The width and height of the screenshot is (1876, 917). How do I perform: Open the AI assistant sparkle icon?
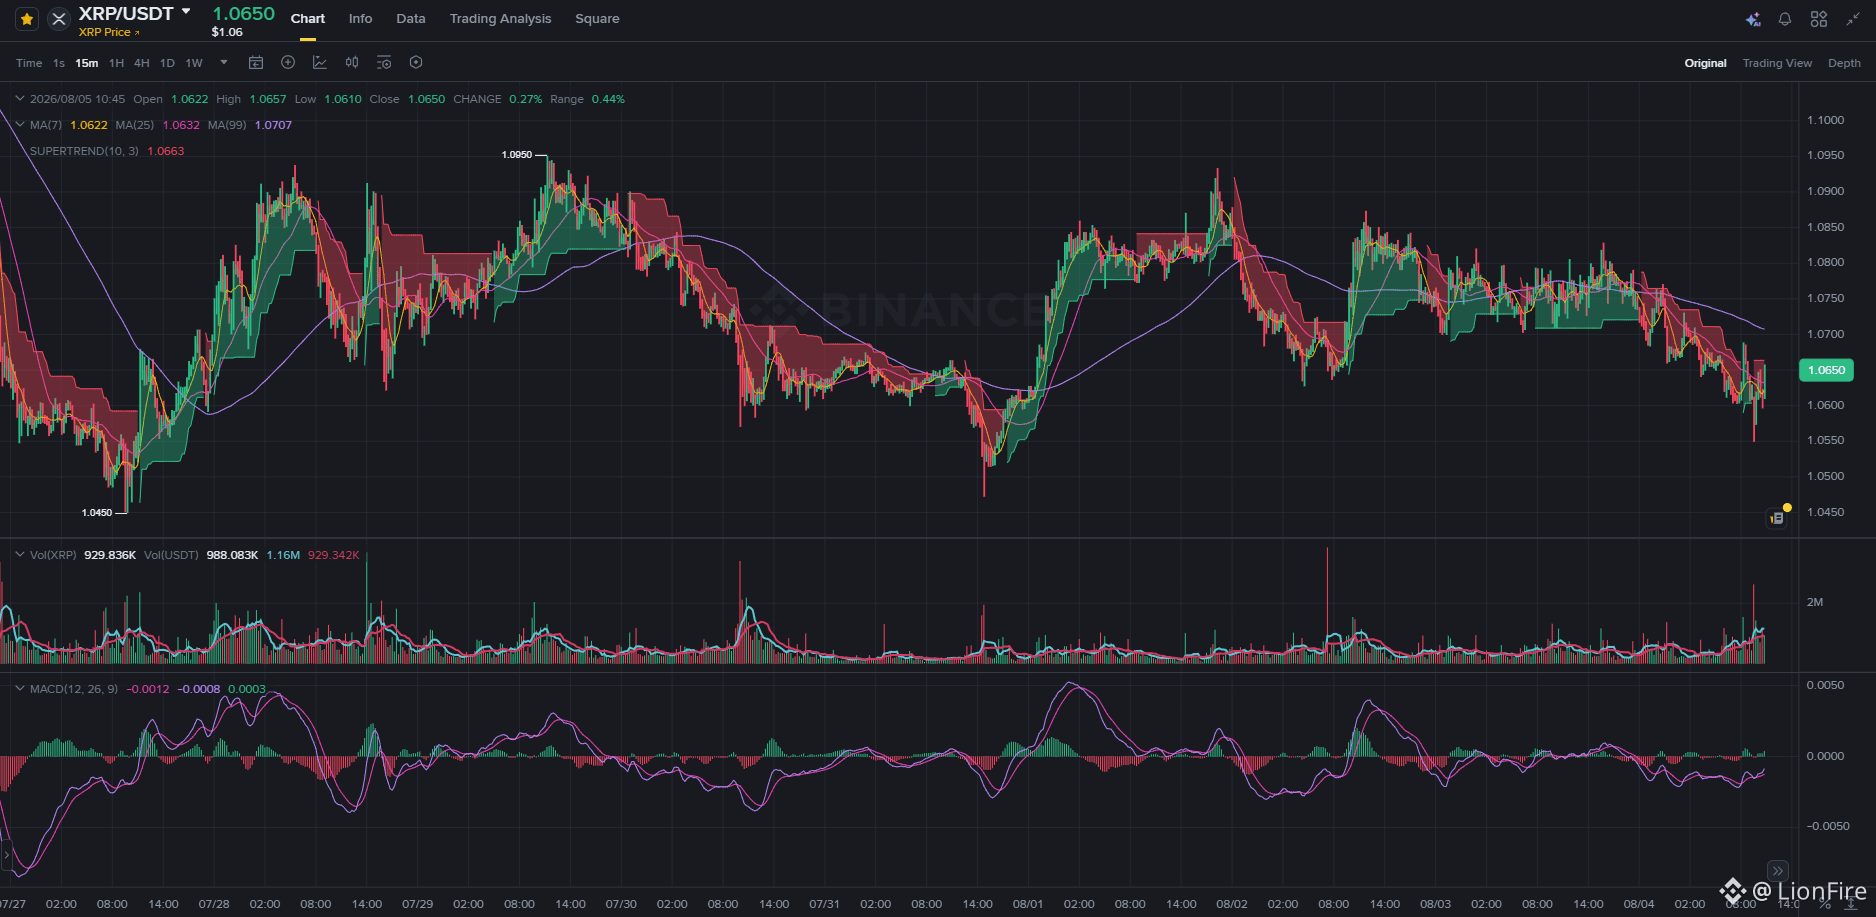coord(1753,19)
